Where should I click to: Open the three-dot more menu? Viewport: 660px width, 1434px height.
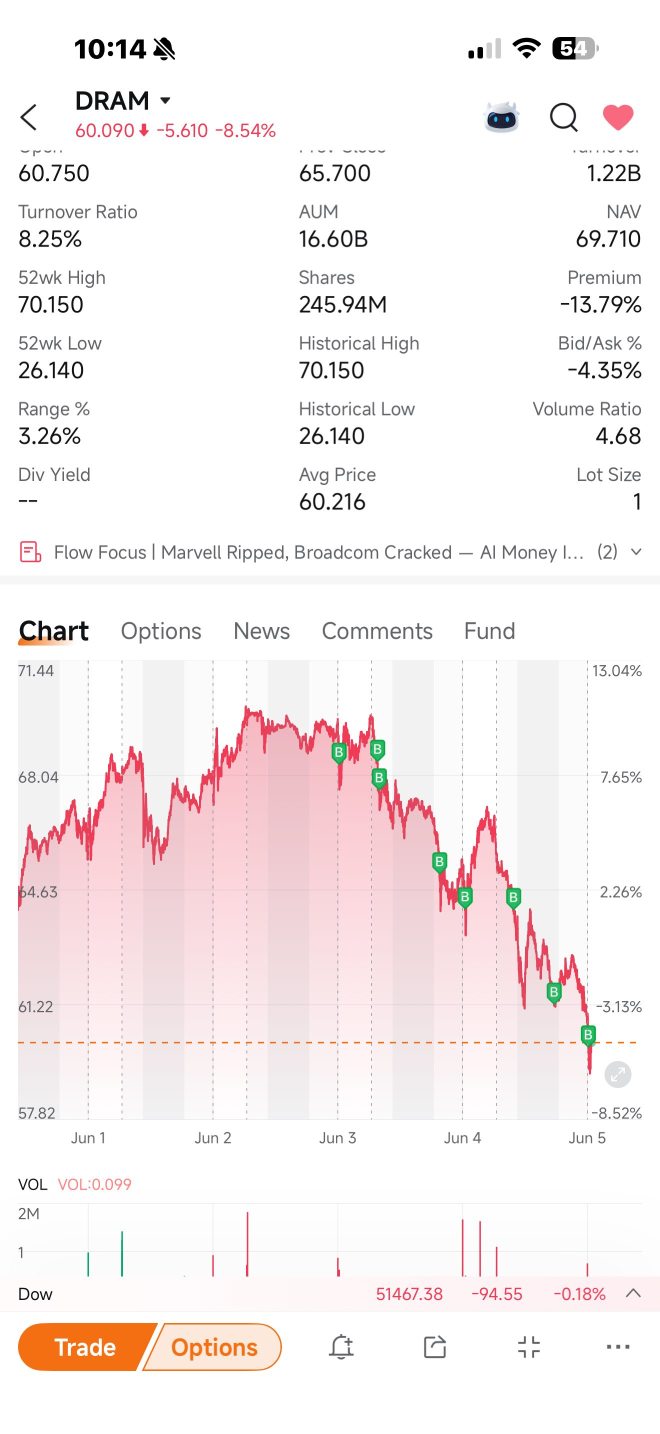619,1347
